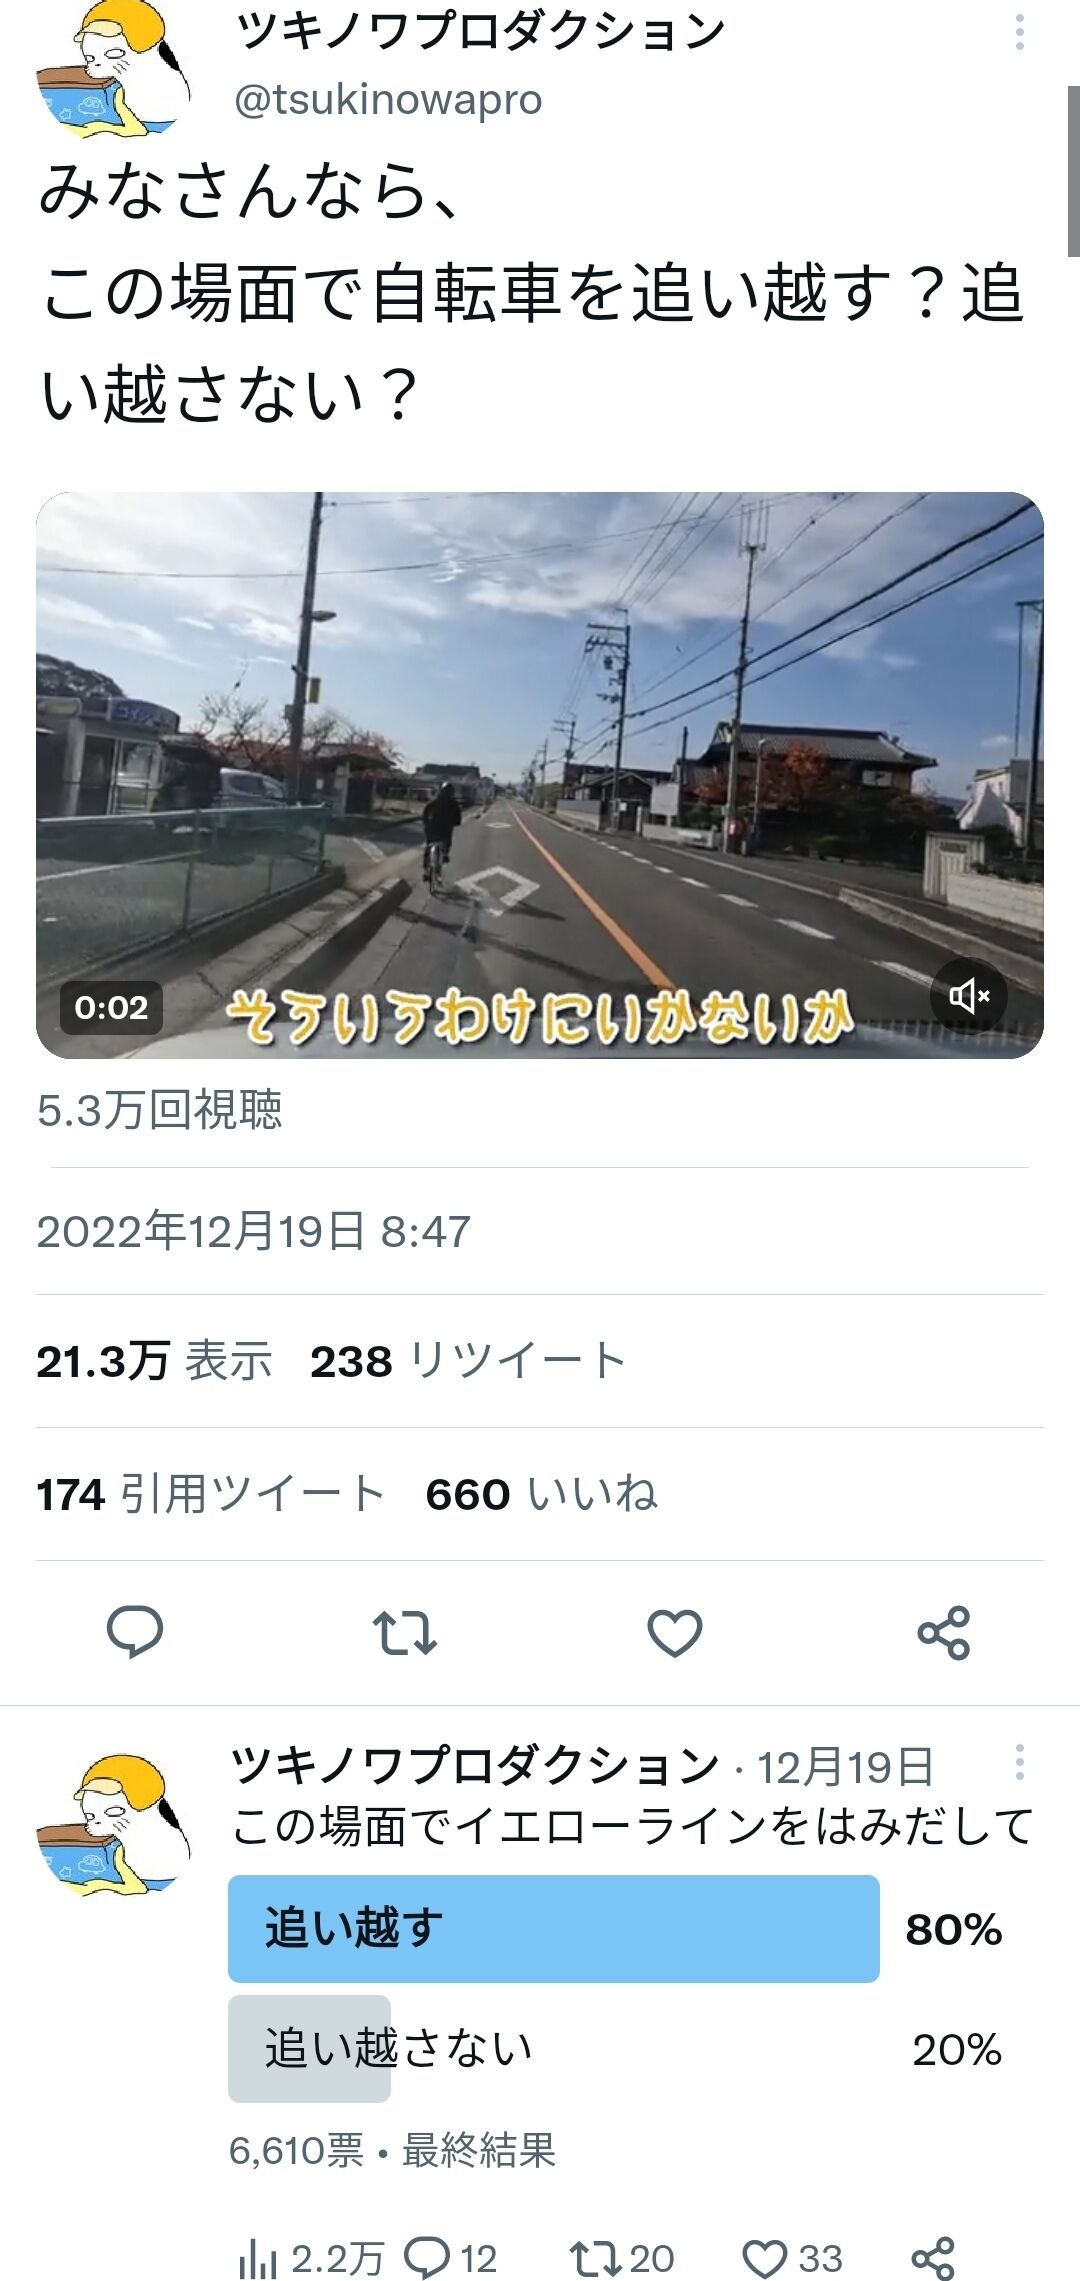Tap reply icon under main tweet
This screenshot has width=1080, height=2281.
point(135,1632)
